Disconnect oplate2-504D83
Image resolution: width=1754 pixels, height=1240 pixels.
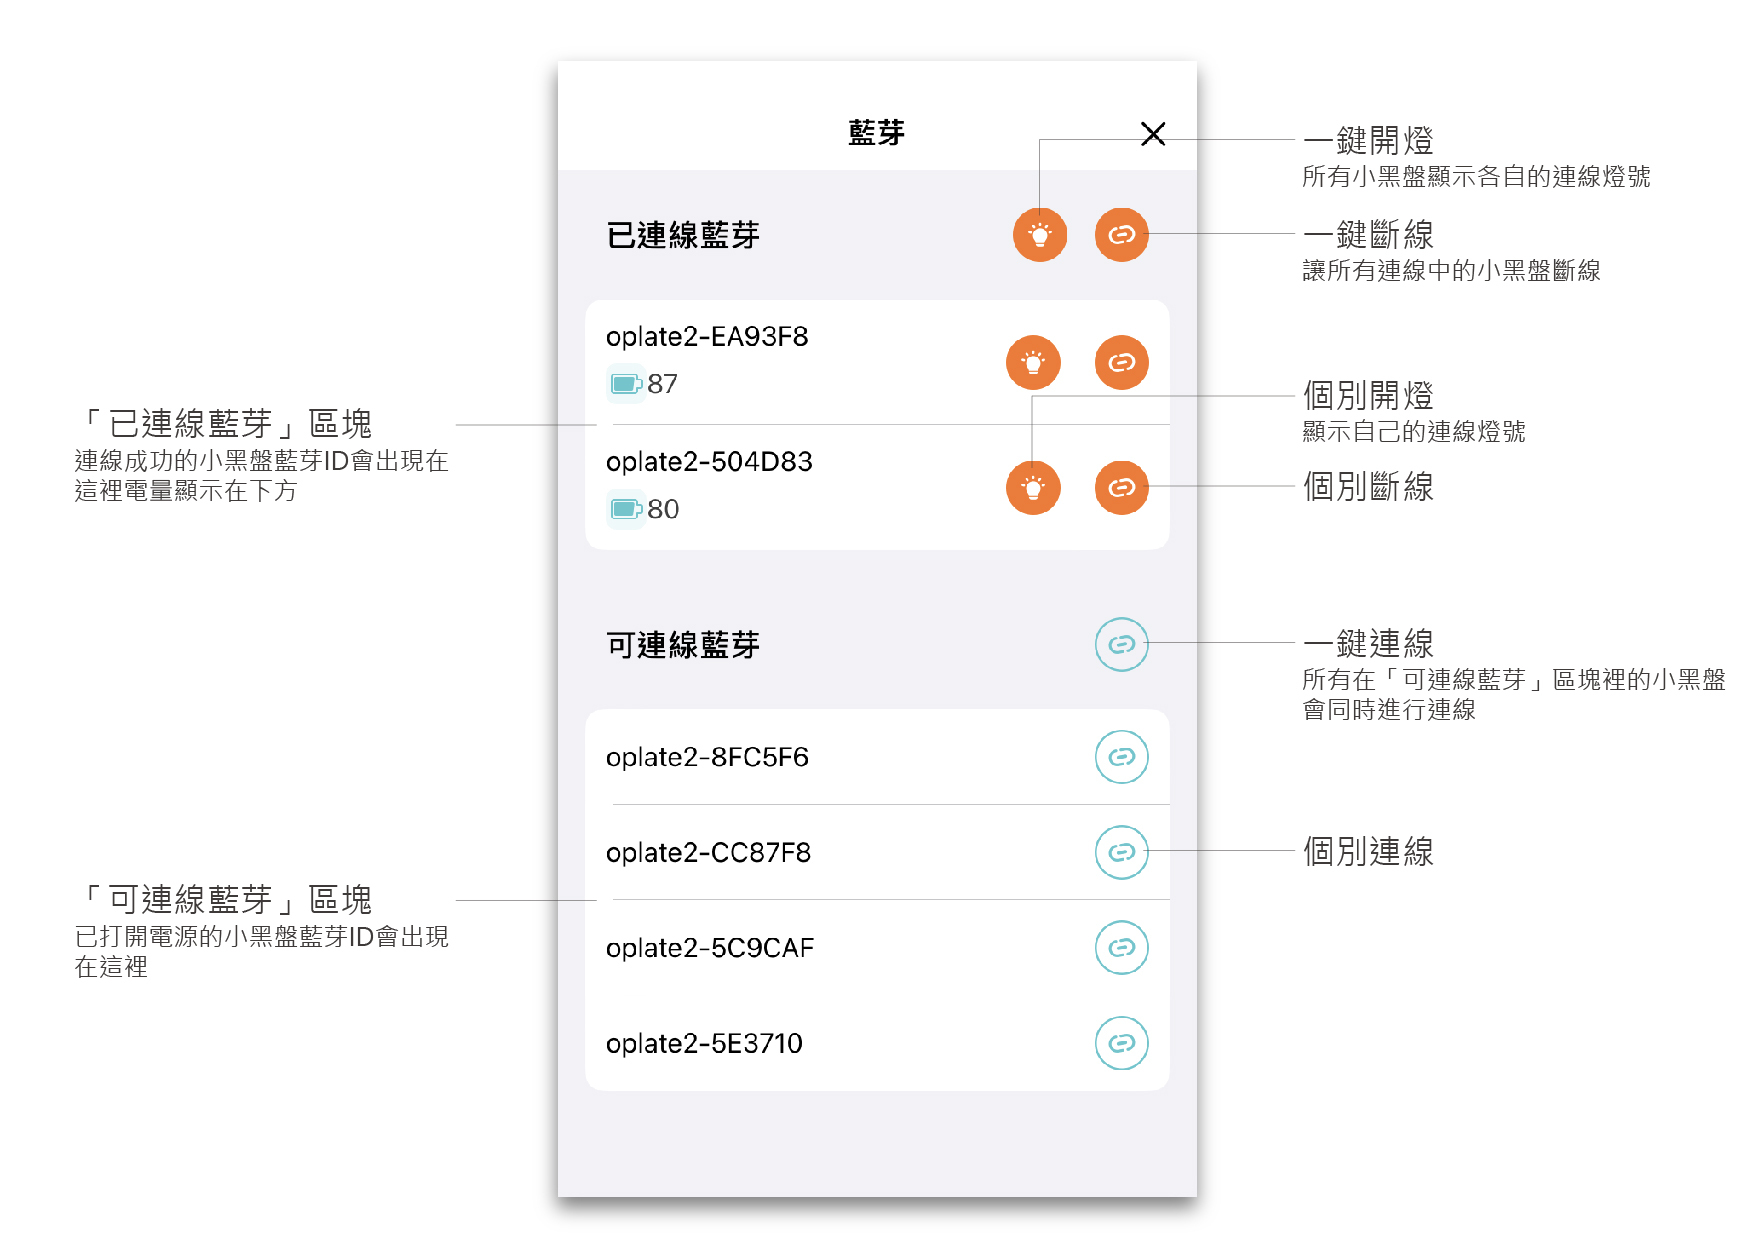1121,488
